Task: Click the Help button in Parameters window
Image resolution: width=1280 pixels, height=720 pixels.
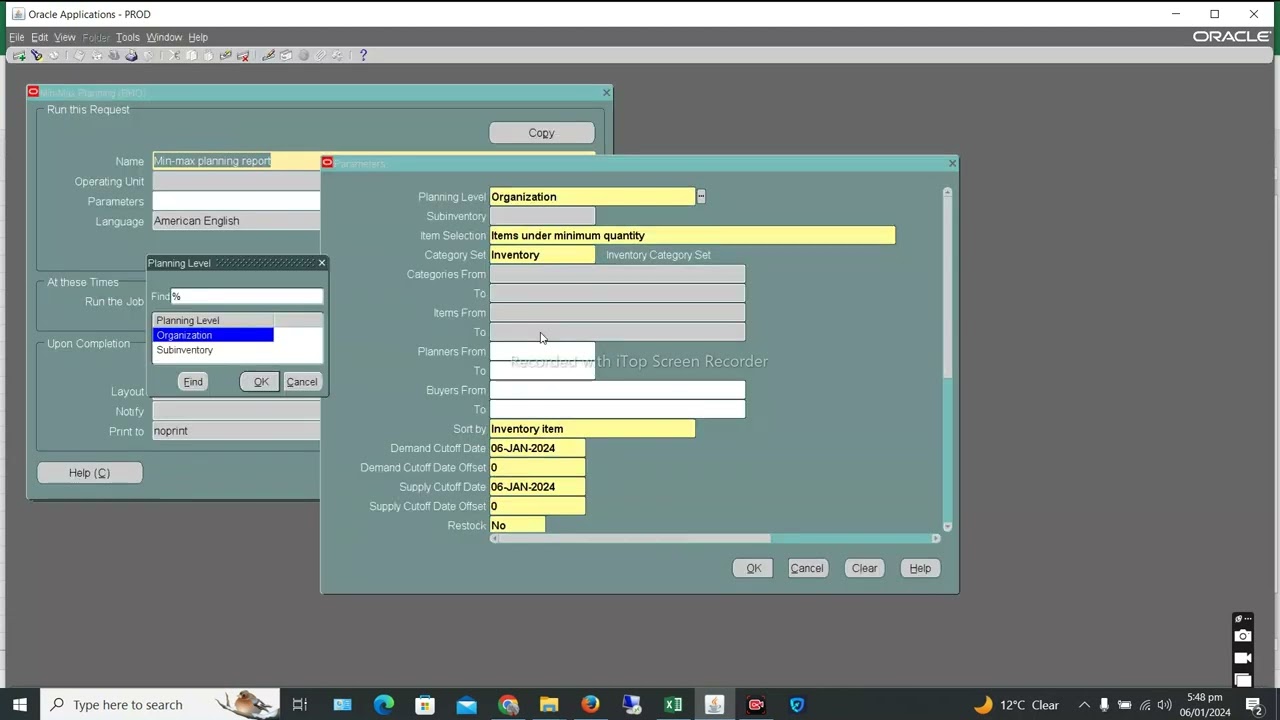Action: [x=920, y=568]
